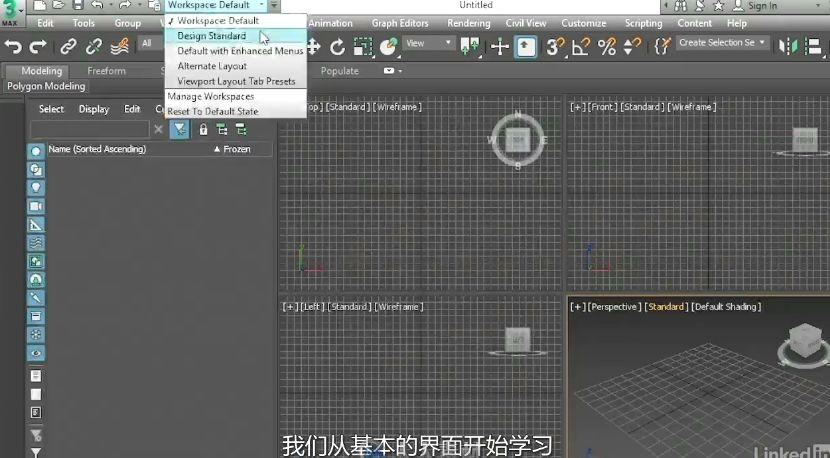Open the Customize menu
The width and height of the screenshot is (830, 458).
pos(584,23)
